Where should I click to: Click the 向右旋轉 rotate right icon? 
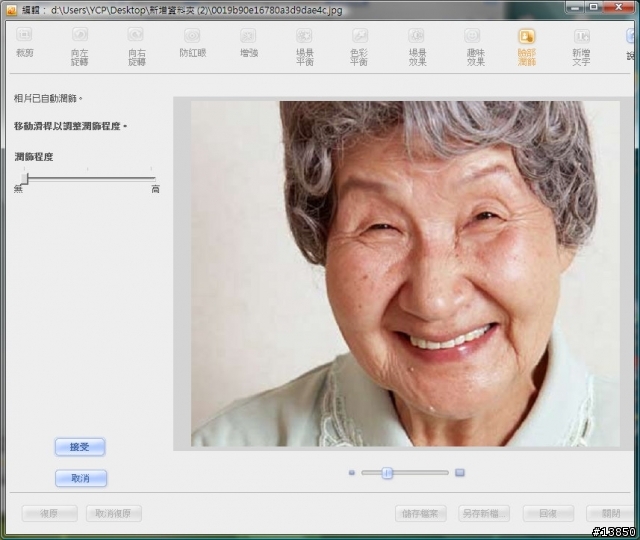pos(136,35)
